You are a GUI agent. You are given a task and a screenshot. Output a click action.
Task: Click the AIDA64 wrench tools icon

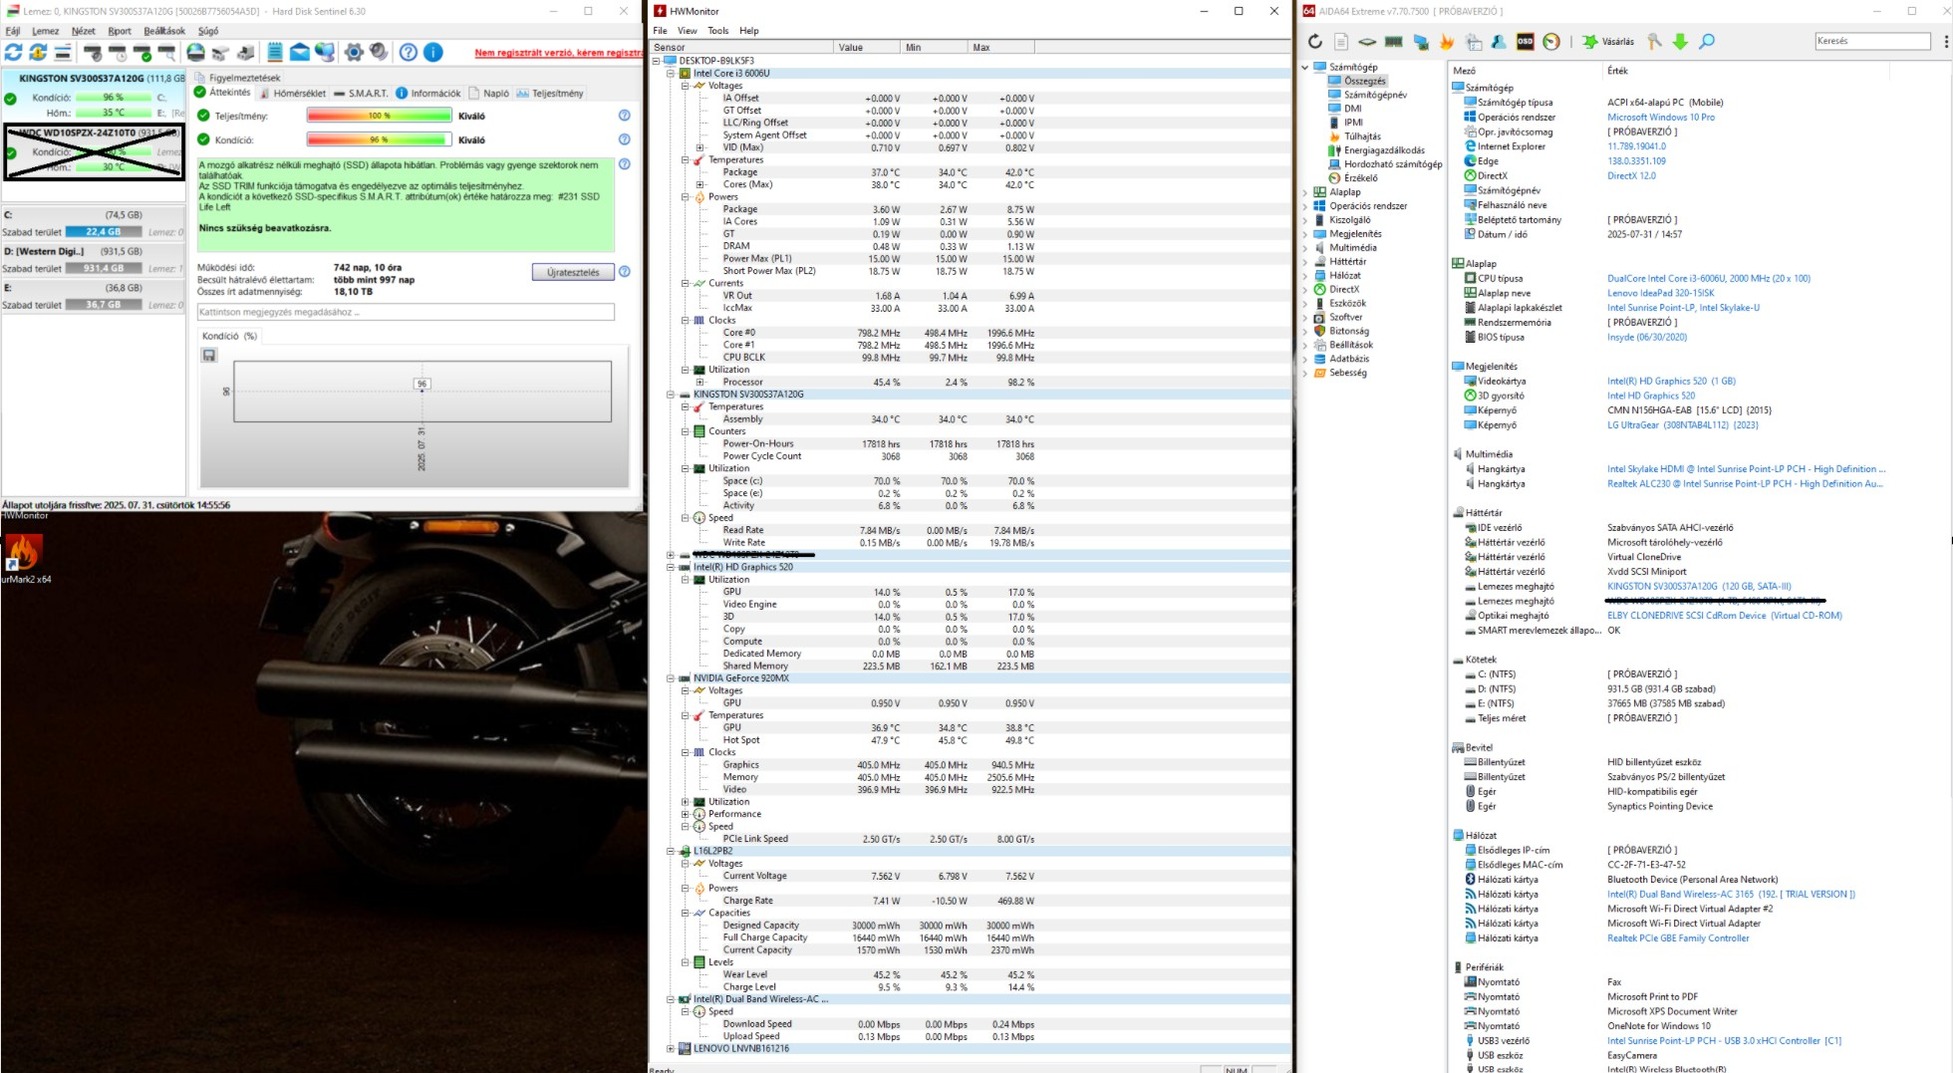(x=1654, y=42)
